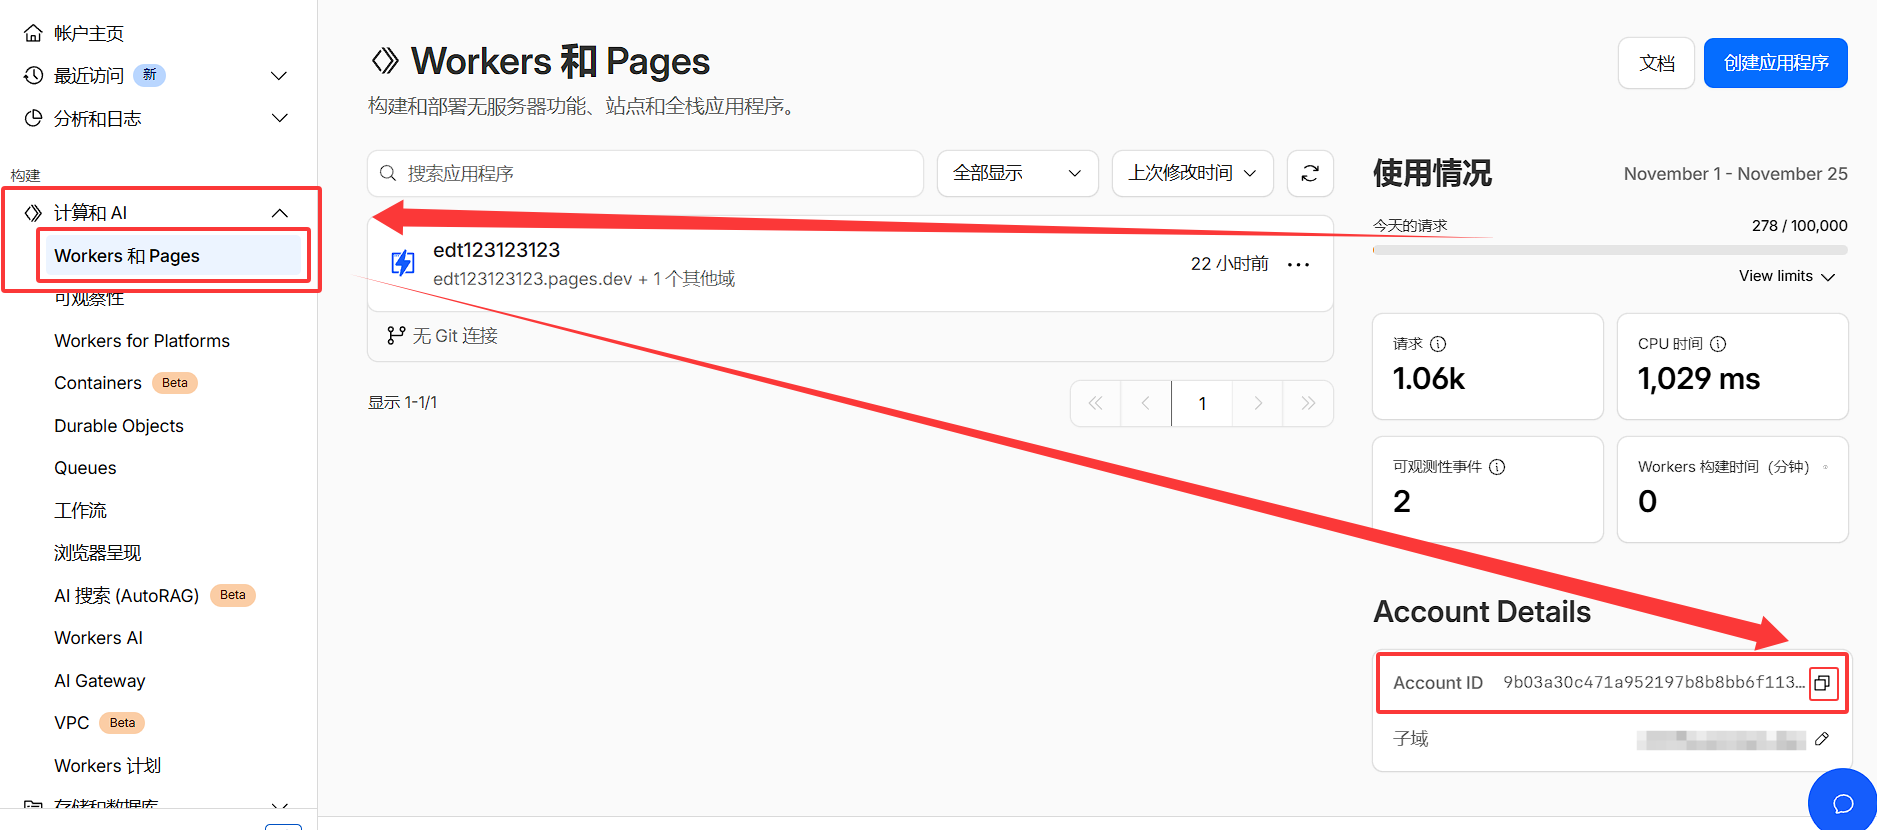1877x830 pixels.
Task: Open the edt123123123 Pages project icon
Action: (403, 263)
